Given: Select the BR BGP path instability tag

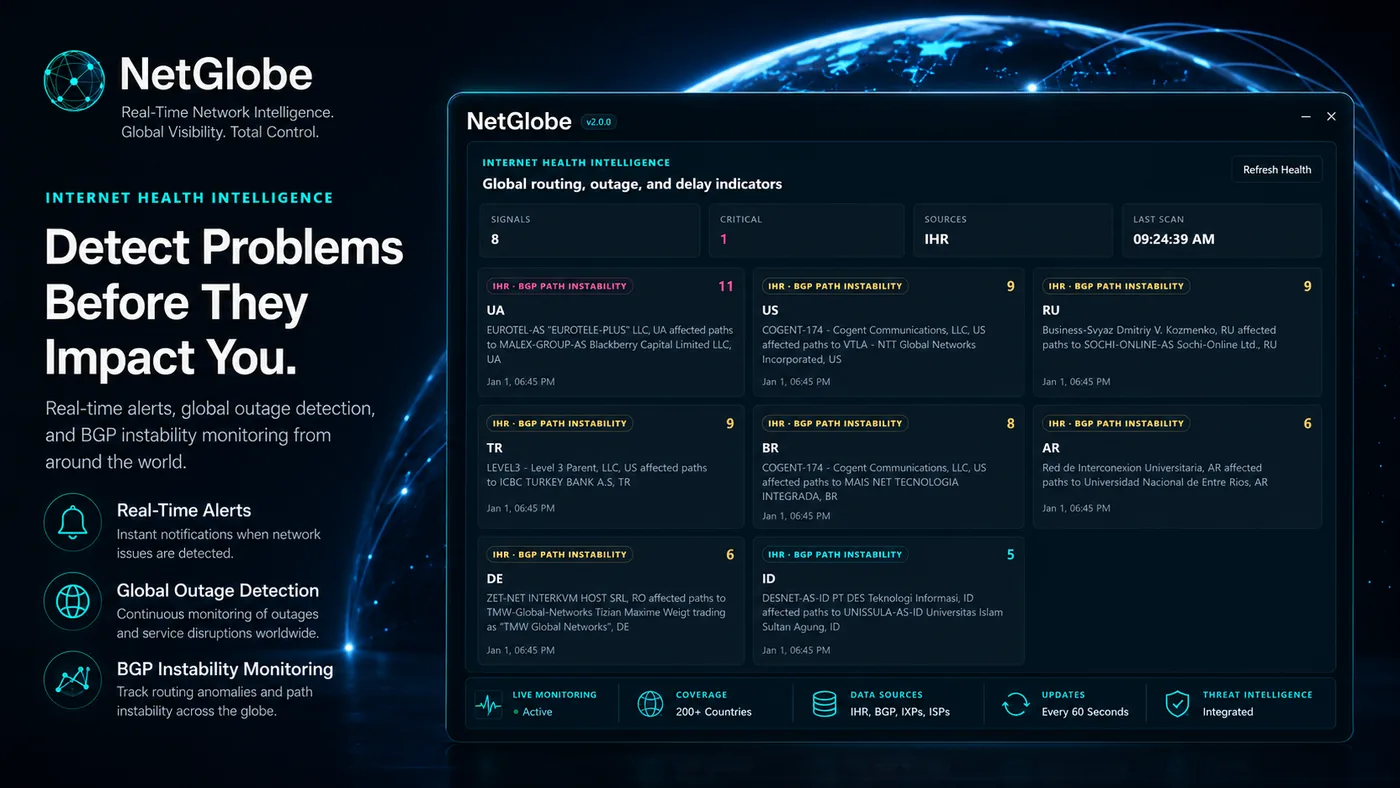Looking at the screenshot, I should point(835,423).
